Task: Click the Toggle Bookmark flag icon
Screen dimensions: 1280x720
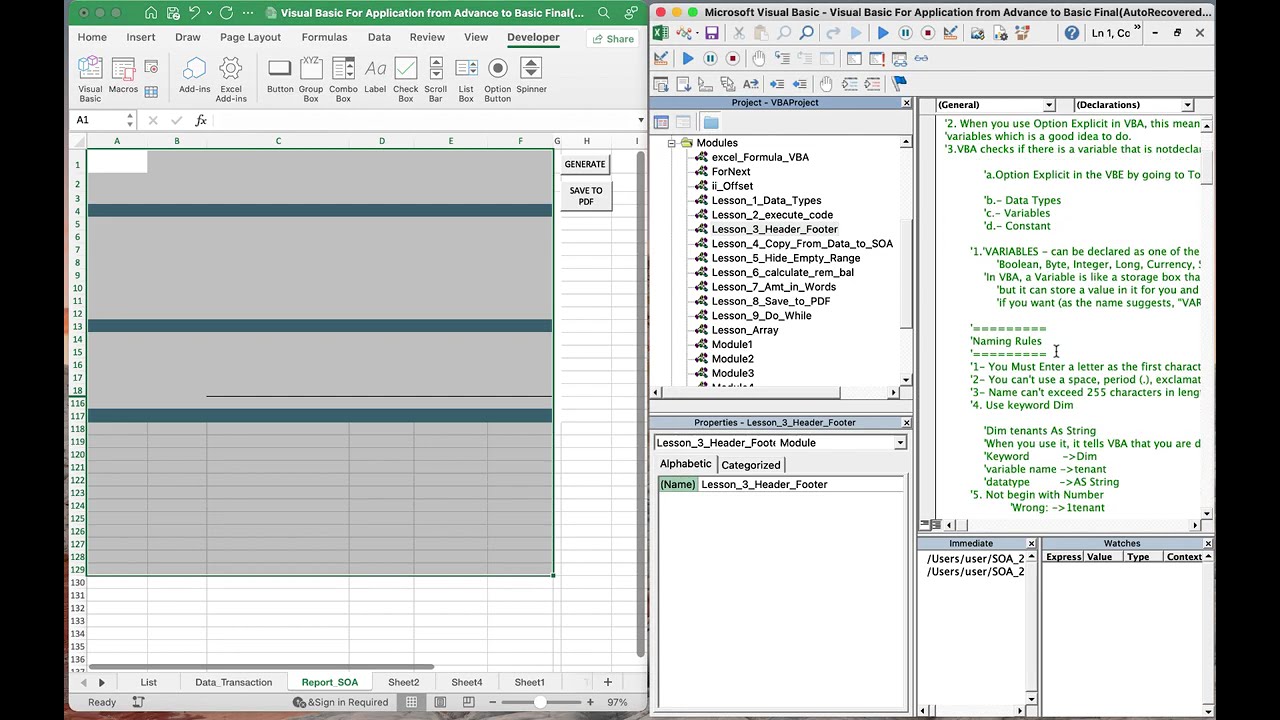Action: (899, 83)
